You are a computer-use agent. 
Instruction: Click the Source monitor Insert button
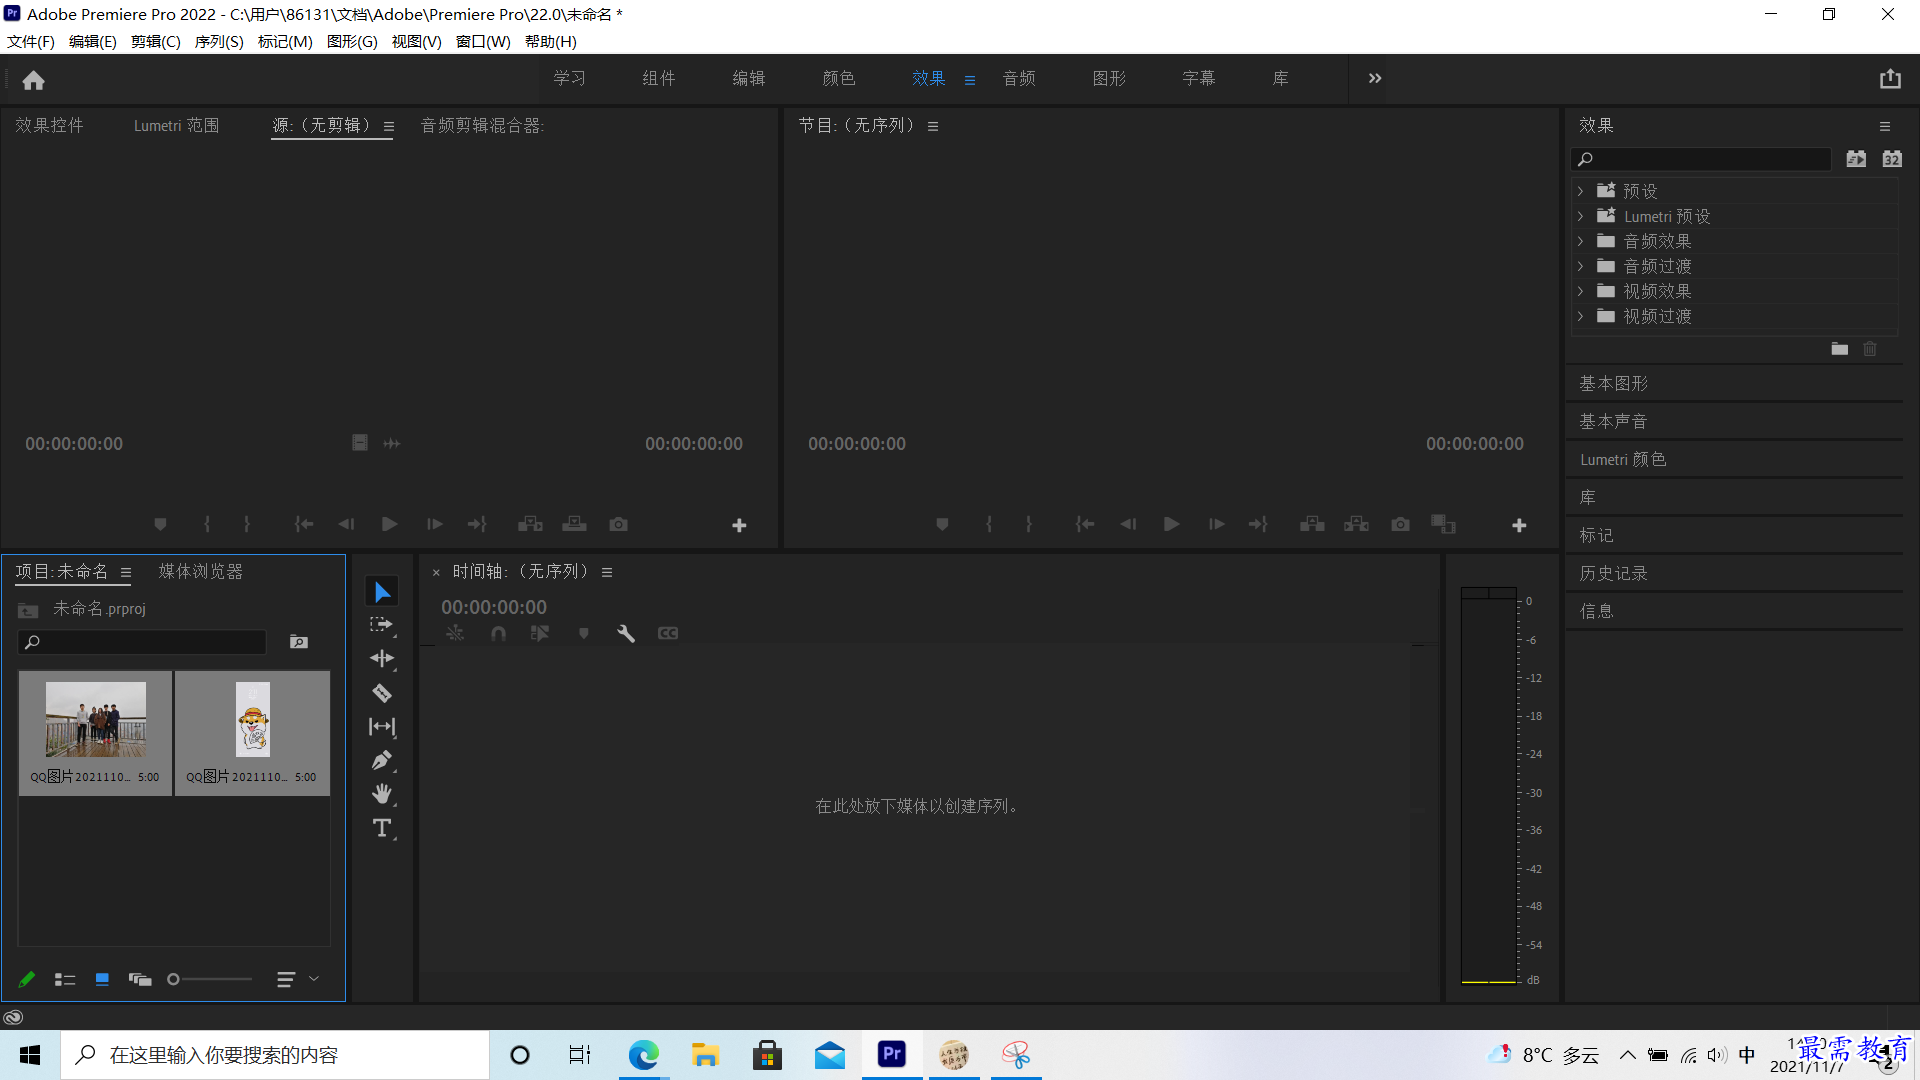530,524
